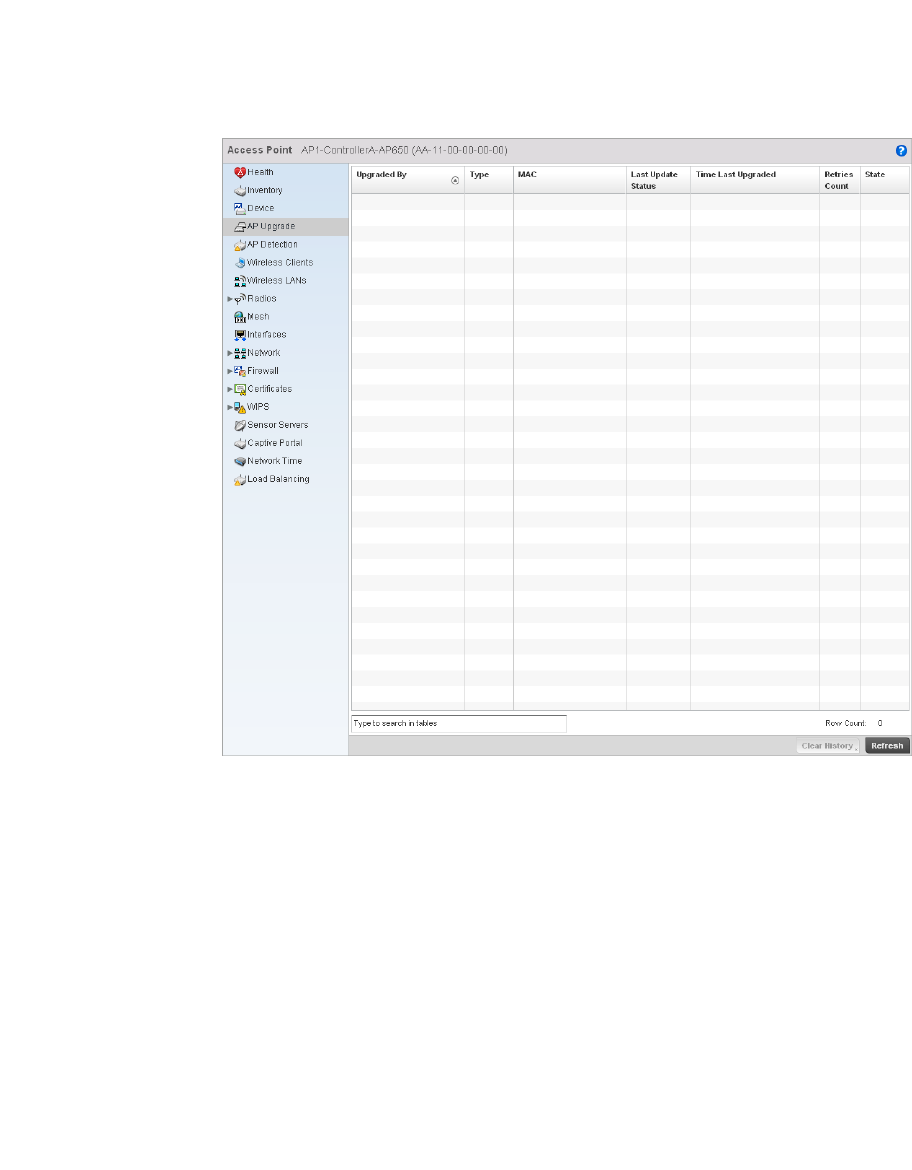Sort by Time Last Upgraded header
This screenshot has height=1170, width=912.
tap(755, 180)
